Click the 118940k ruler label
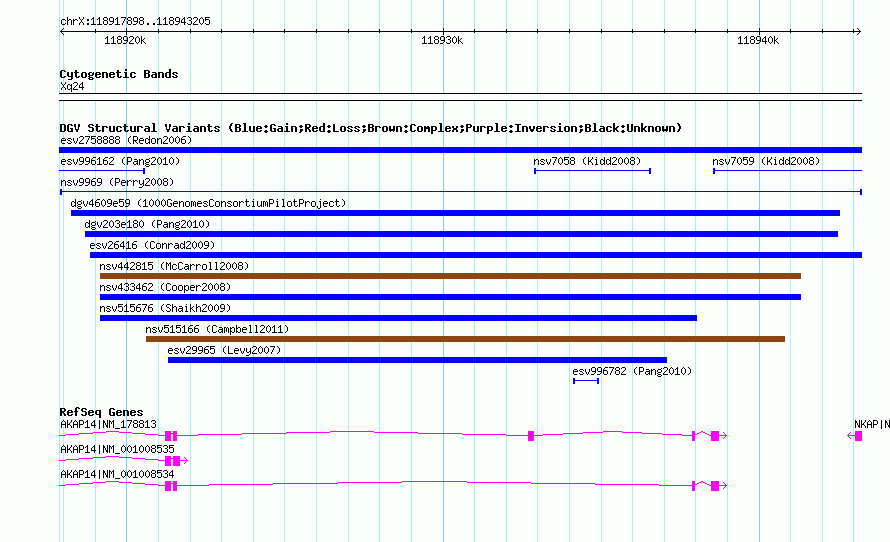 tap(758, 40)
